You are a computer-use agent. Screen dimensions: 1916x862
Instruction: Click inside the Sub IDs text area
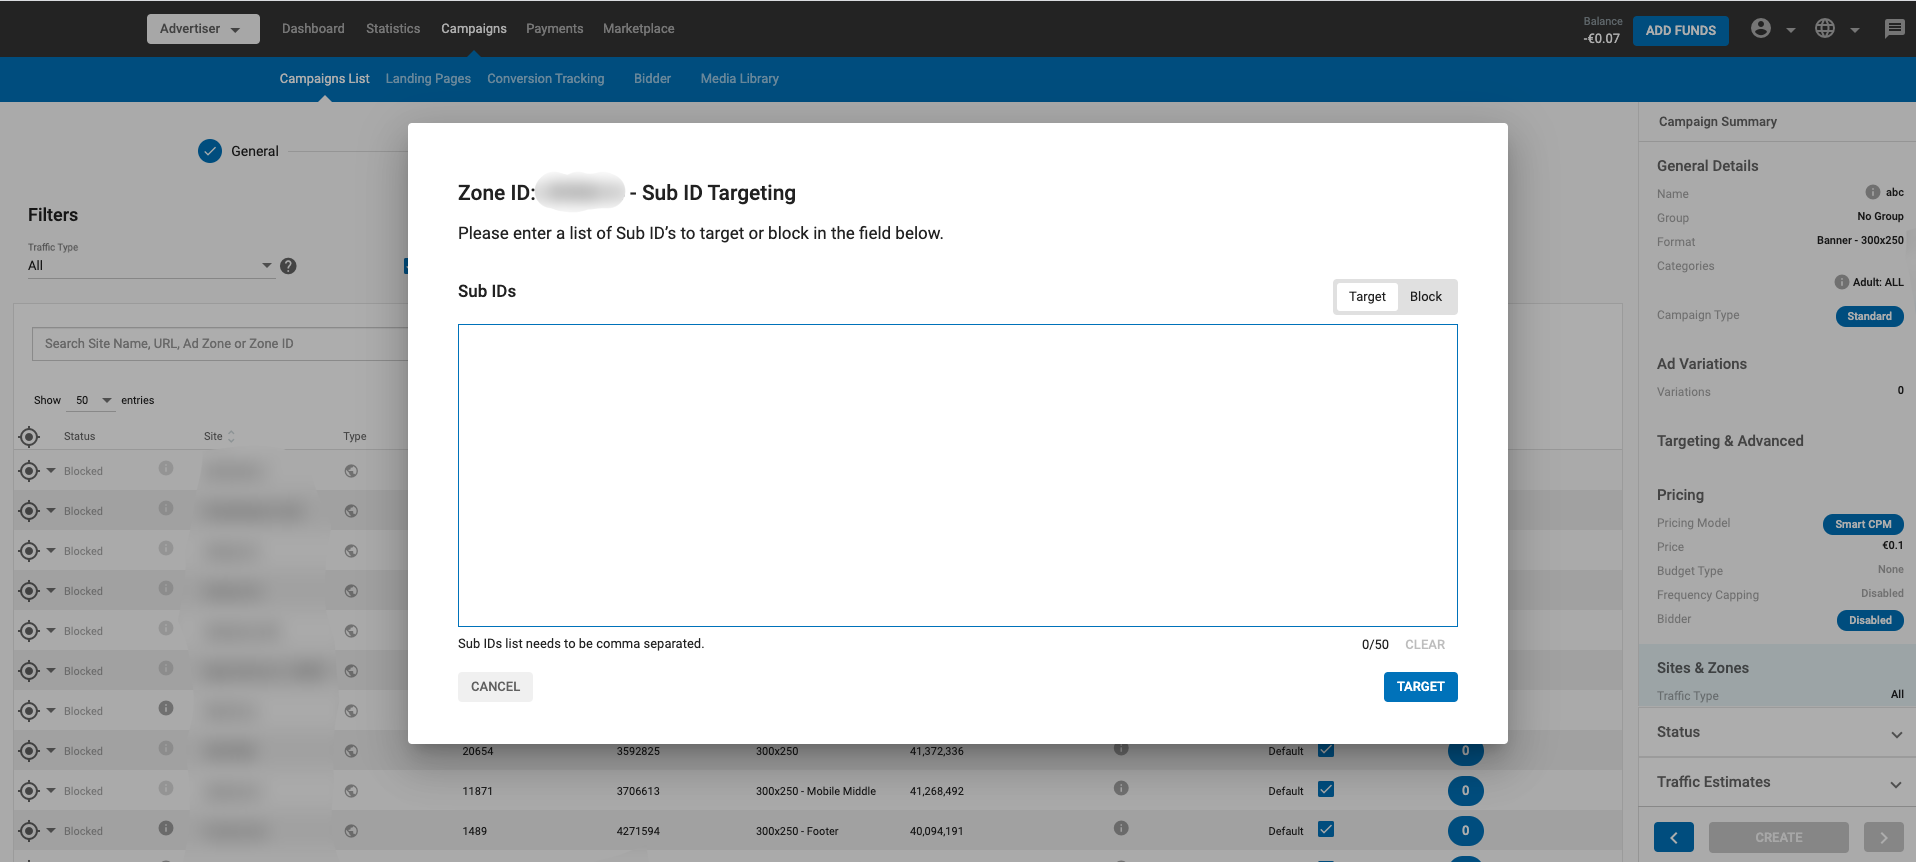957,475
